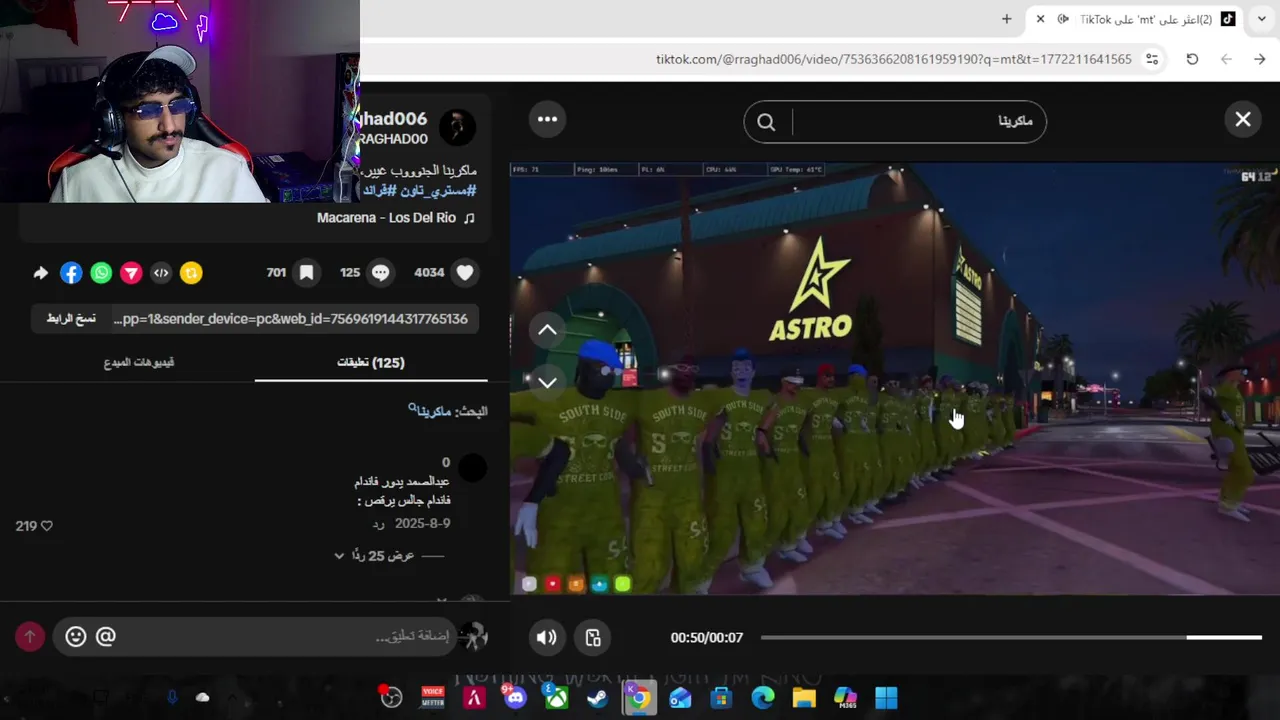
Task: Open the Macarena - Los Del Rio sound
Action: coord(396,217)
